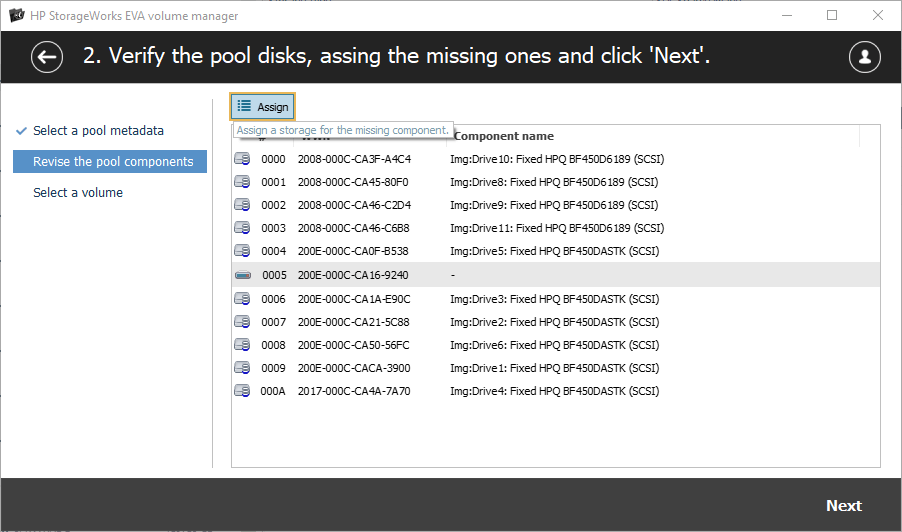The image size is (902, 532).
Task: Click the disk icon for row 0003
Action: pos(242,228)
